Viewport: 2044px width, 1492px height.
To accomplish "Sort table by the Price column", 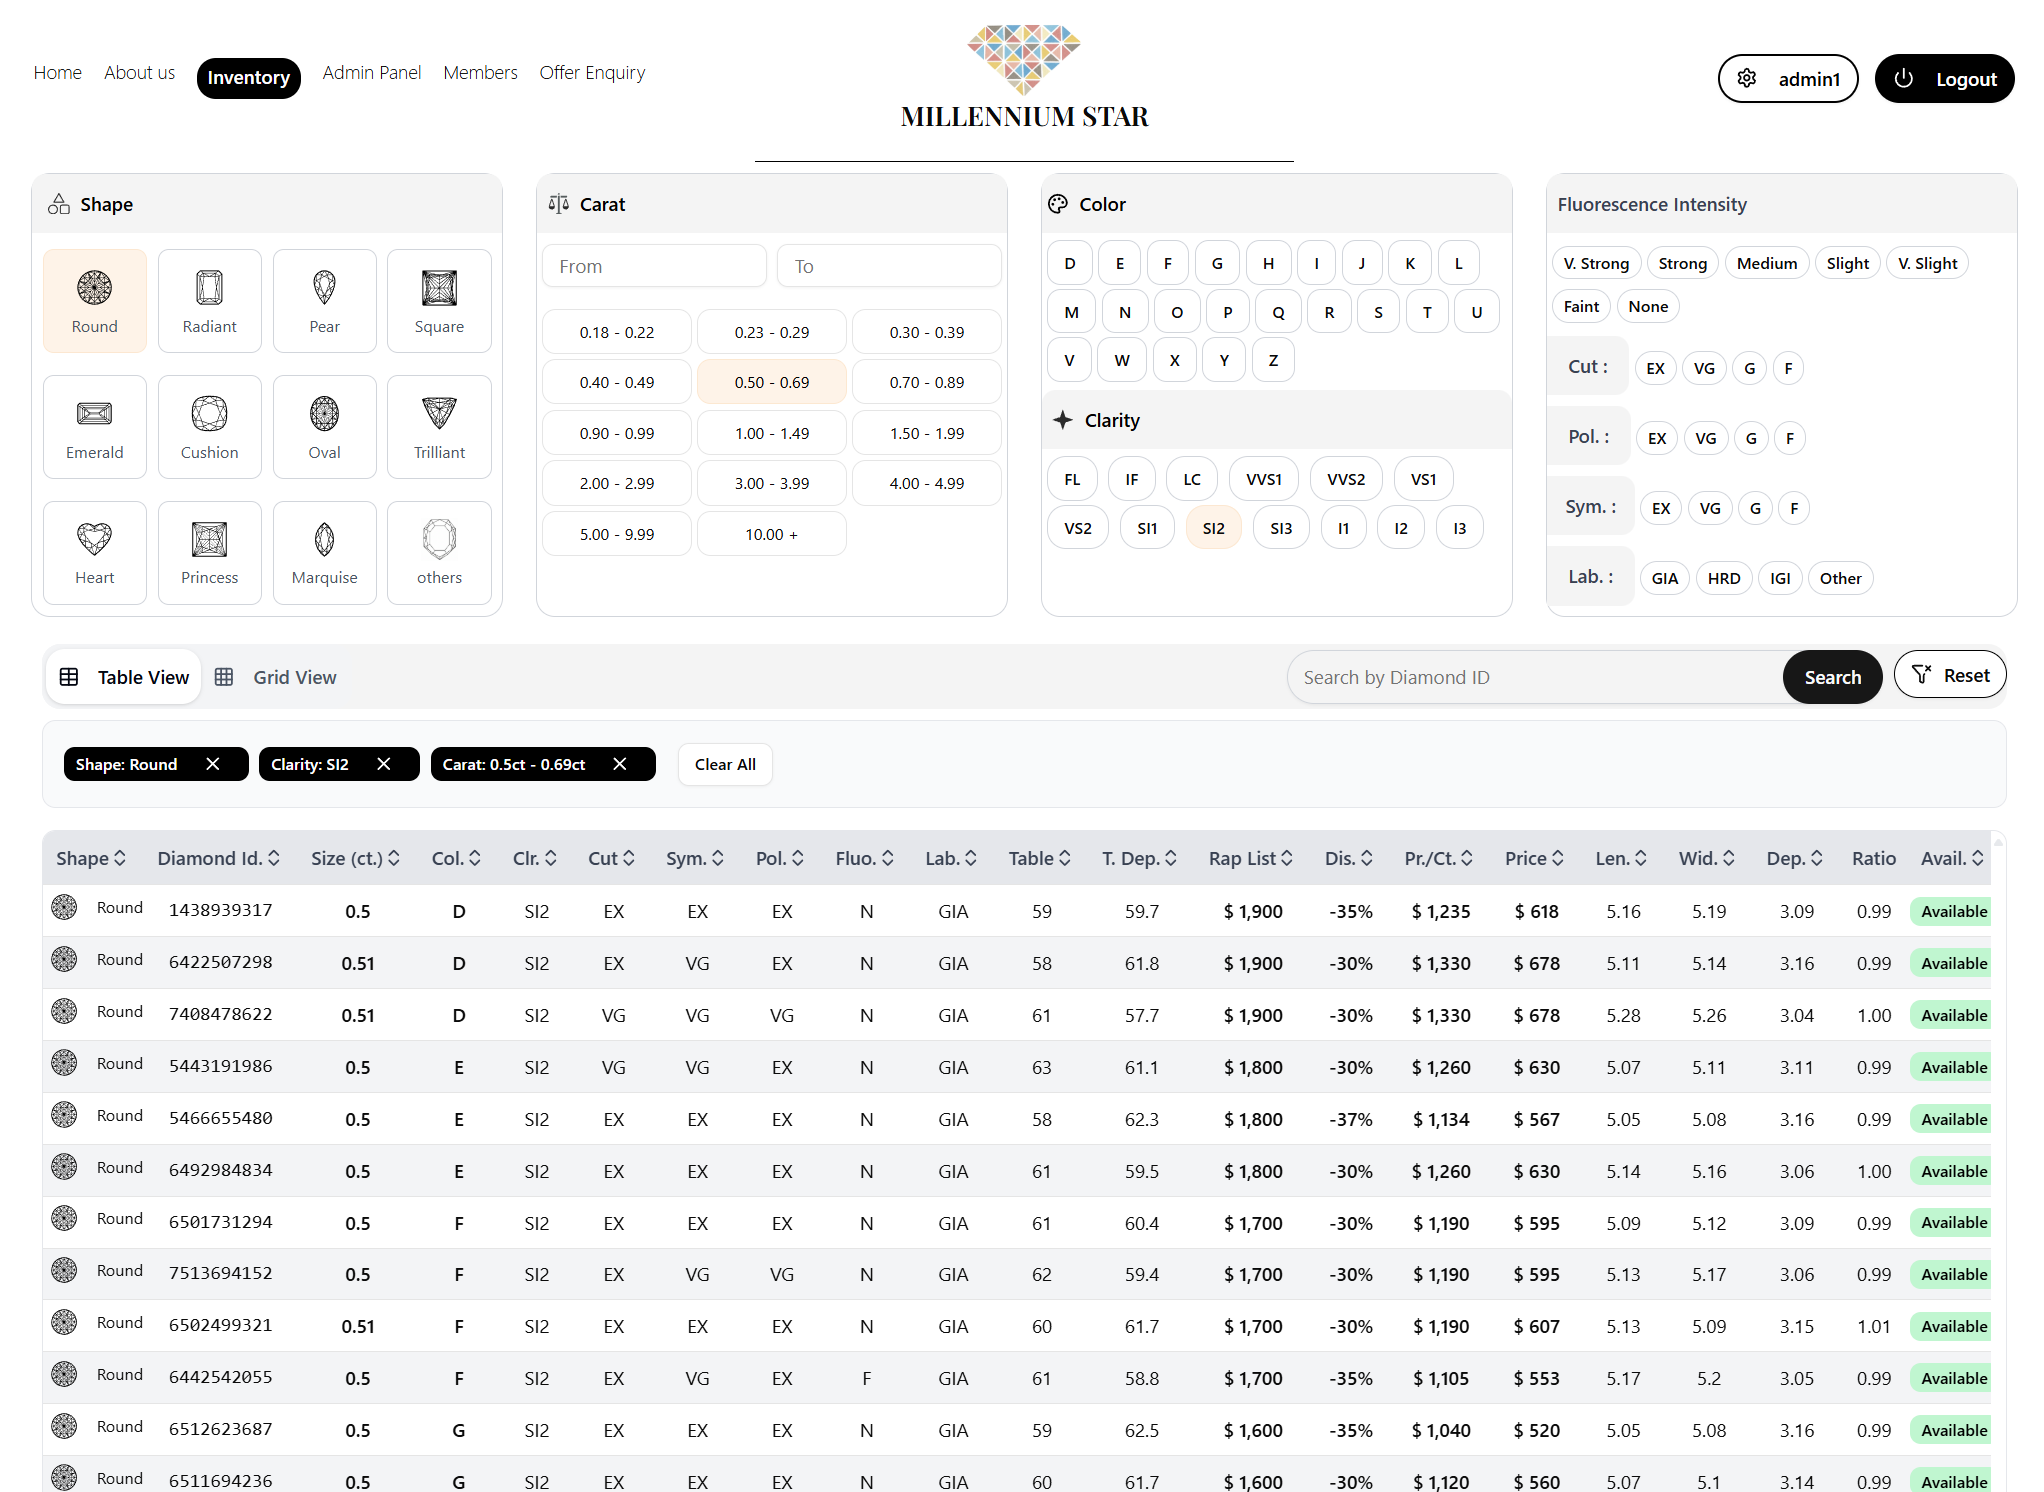I will pyautogui.click(x=1533, y=858).
